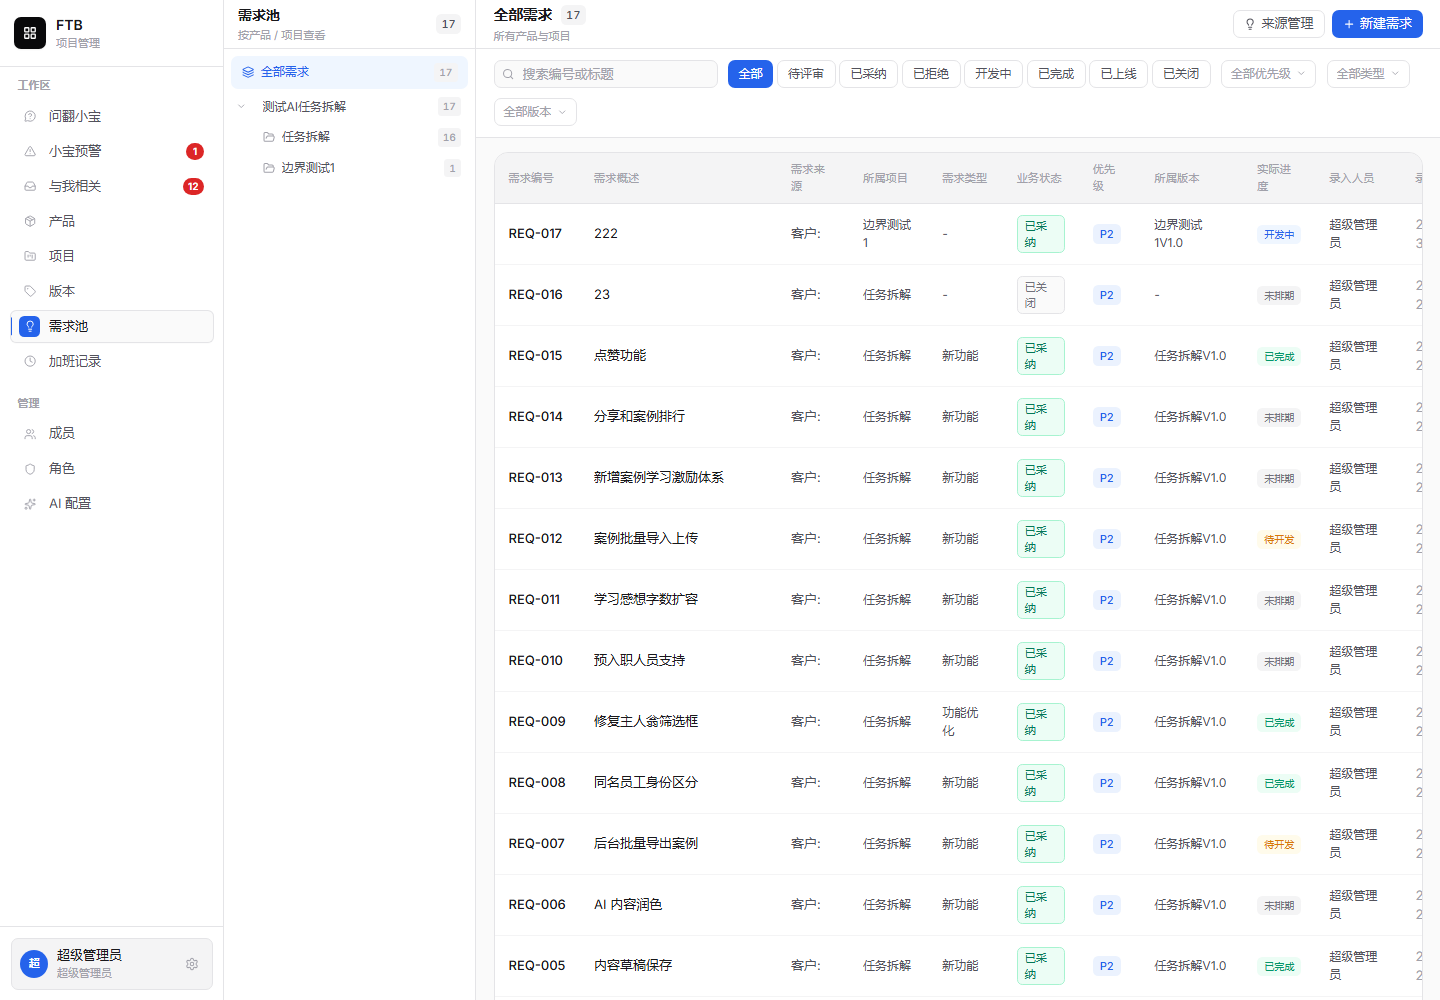Click the 待开发 tag on REQ-012
Screen dimensions: 1440x1000
coord(1279,540)
